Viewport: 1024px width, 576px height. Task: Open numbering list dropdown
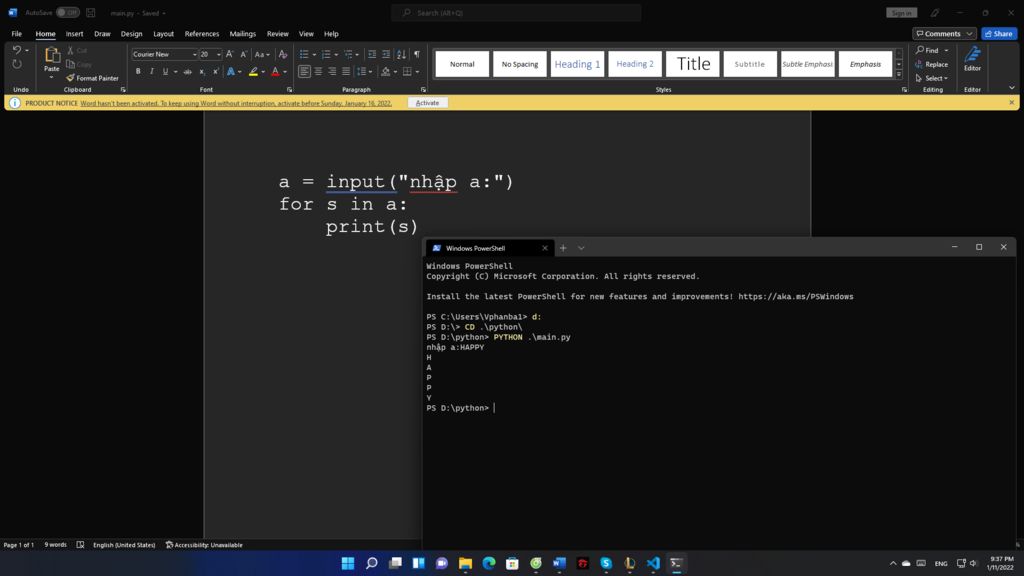pyautogui.click(x=336, y=54)
